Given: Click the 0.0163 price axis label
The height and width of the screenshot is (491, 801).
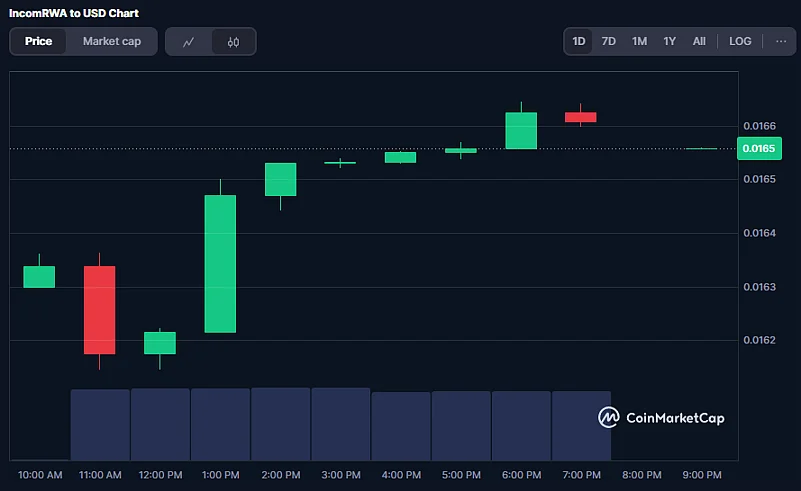Looking at the screenshot, I should click(759, 287).
